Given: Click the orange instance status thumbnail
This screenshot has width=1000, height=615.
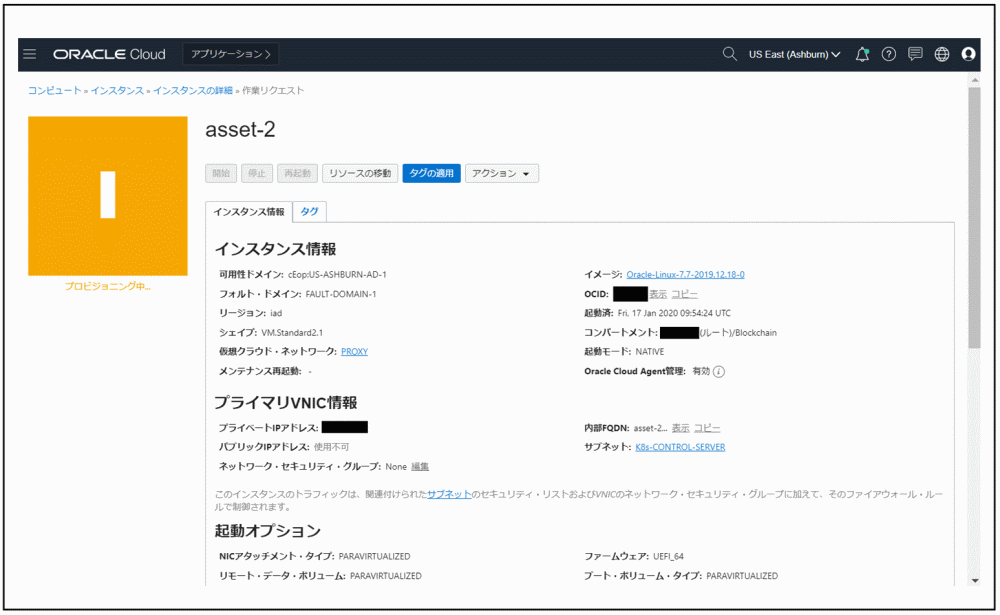Looking at the screenshot, I should pos(108,196).
